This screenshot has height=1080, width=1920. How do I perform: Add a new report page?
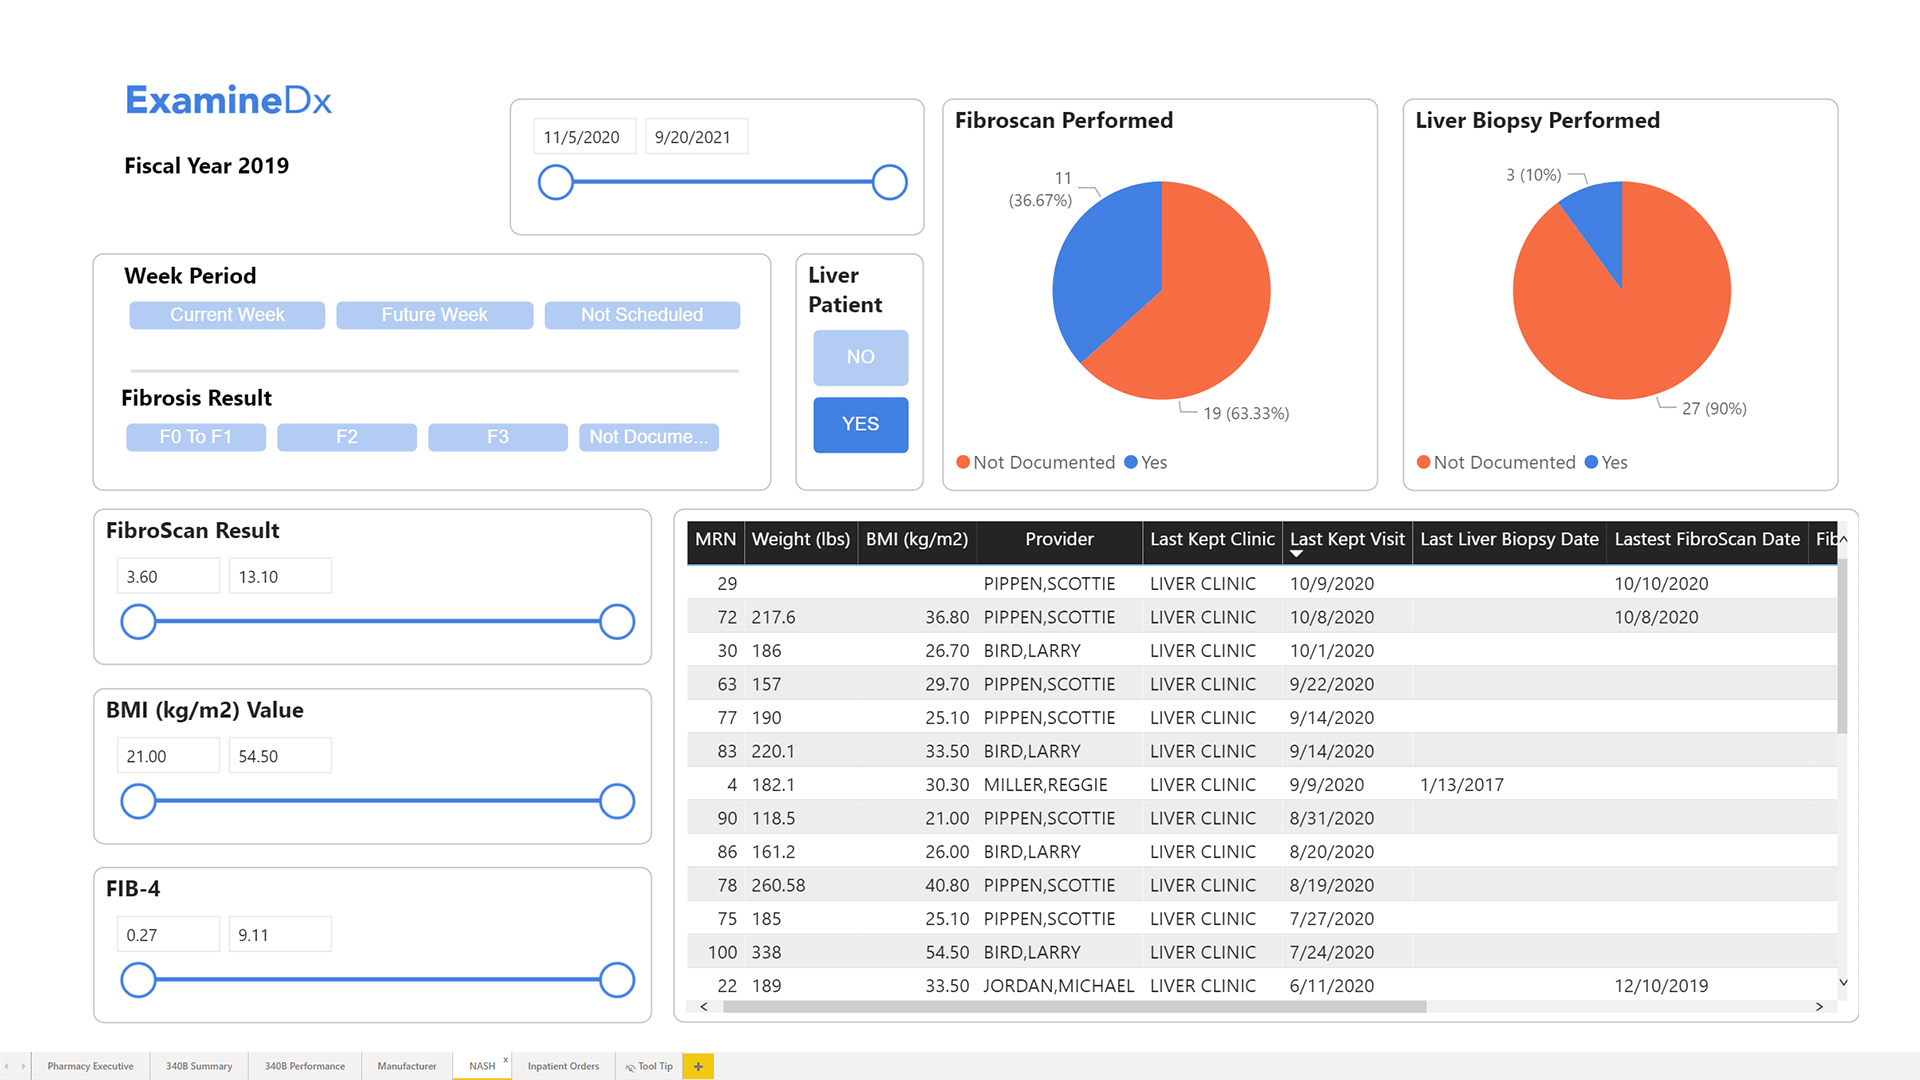coord(698,1066)
